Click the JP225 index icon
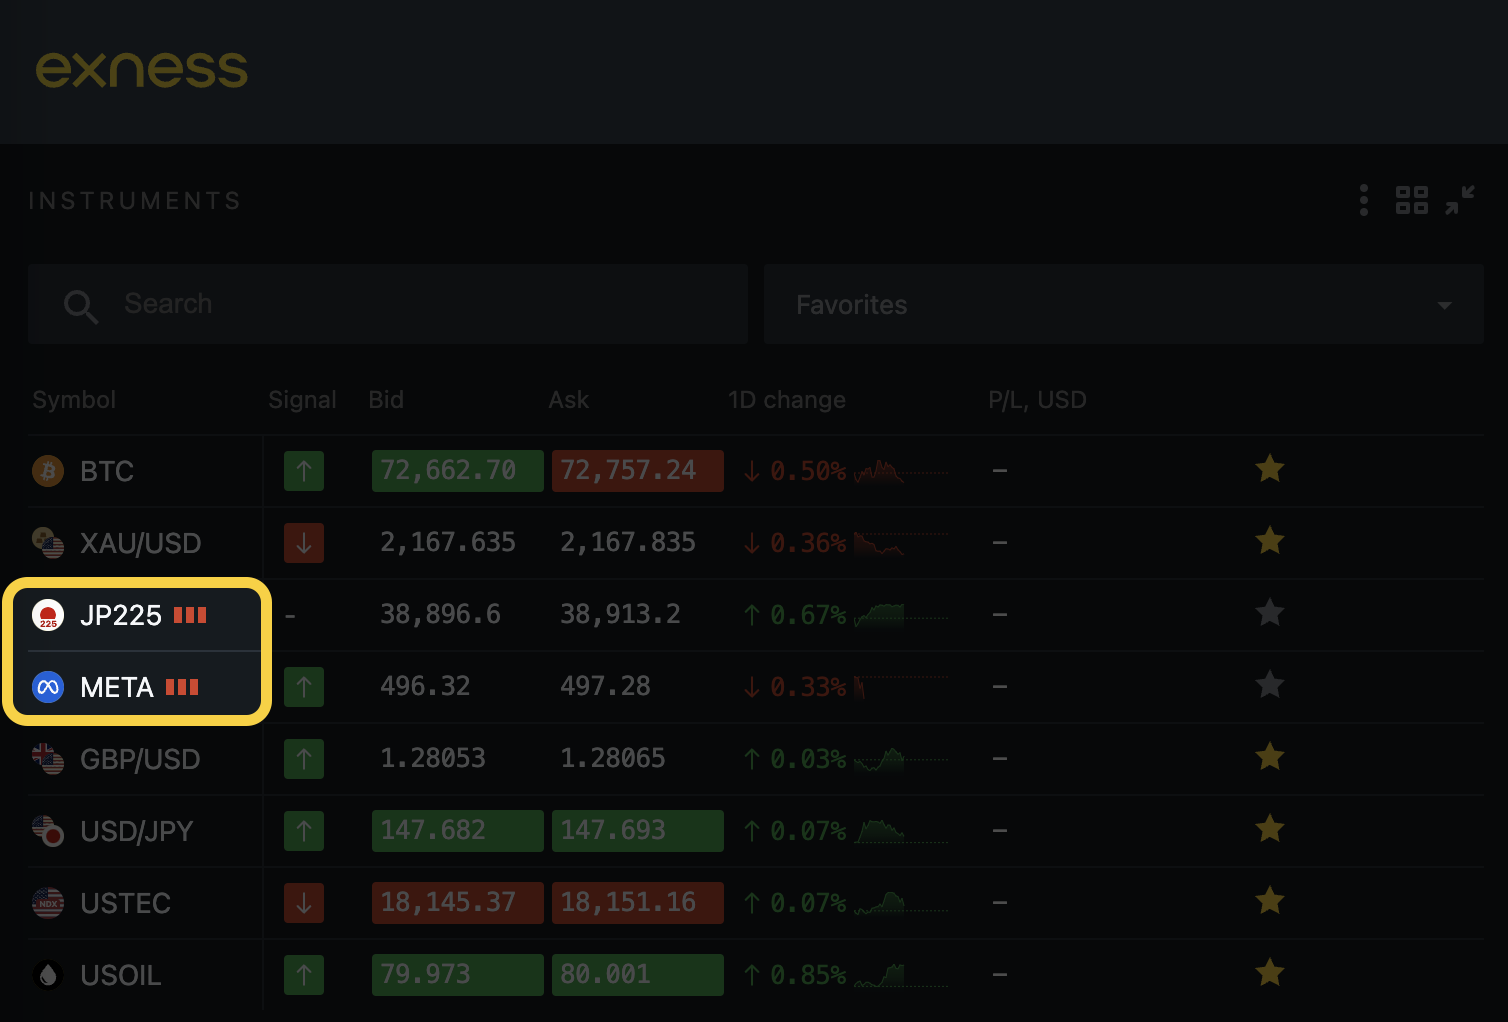 pyautogui.click(x=48, y=615)
